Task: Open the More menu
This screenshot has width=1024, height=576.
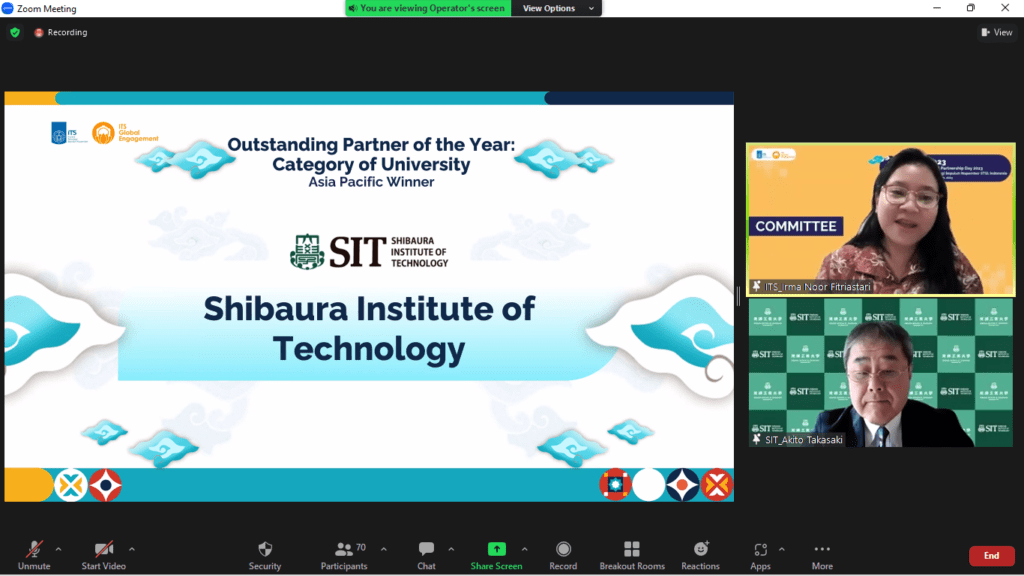Action: tap(822, 549)
